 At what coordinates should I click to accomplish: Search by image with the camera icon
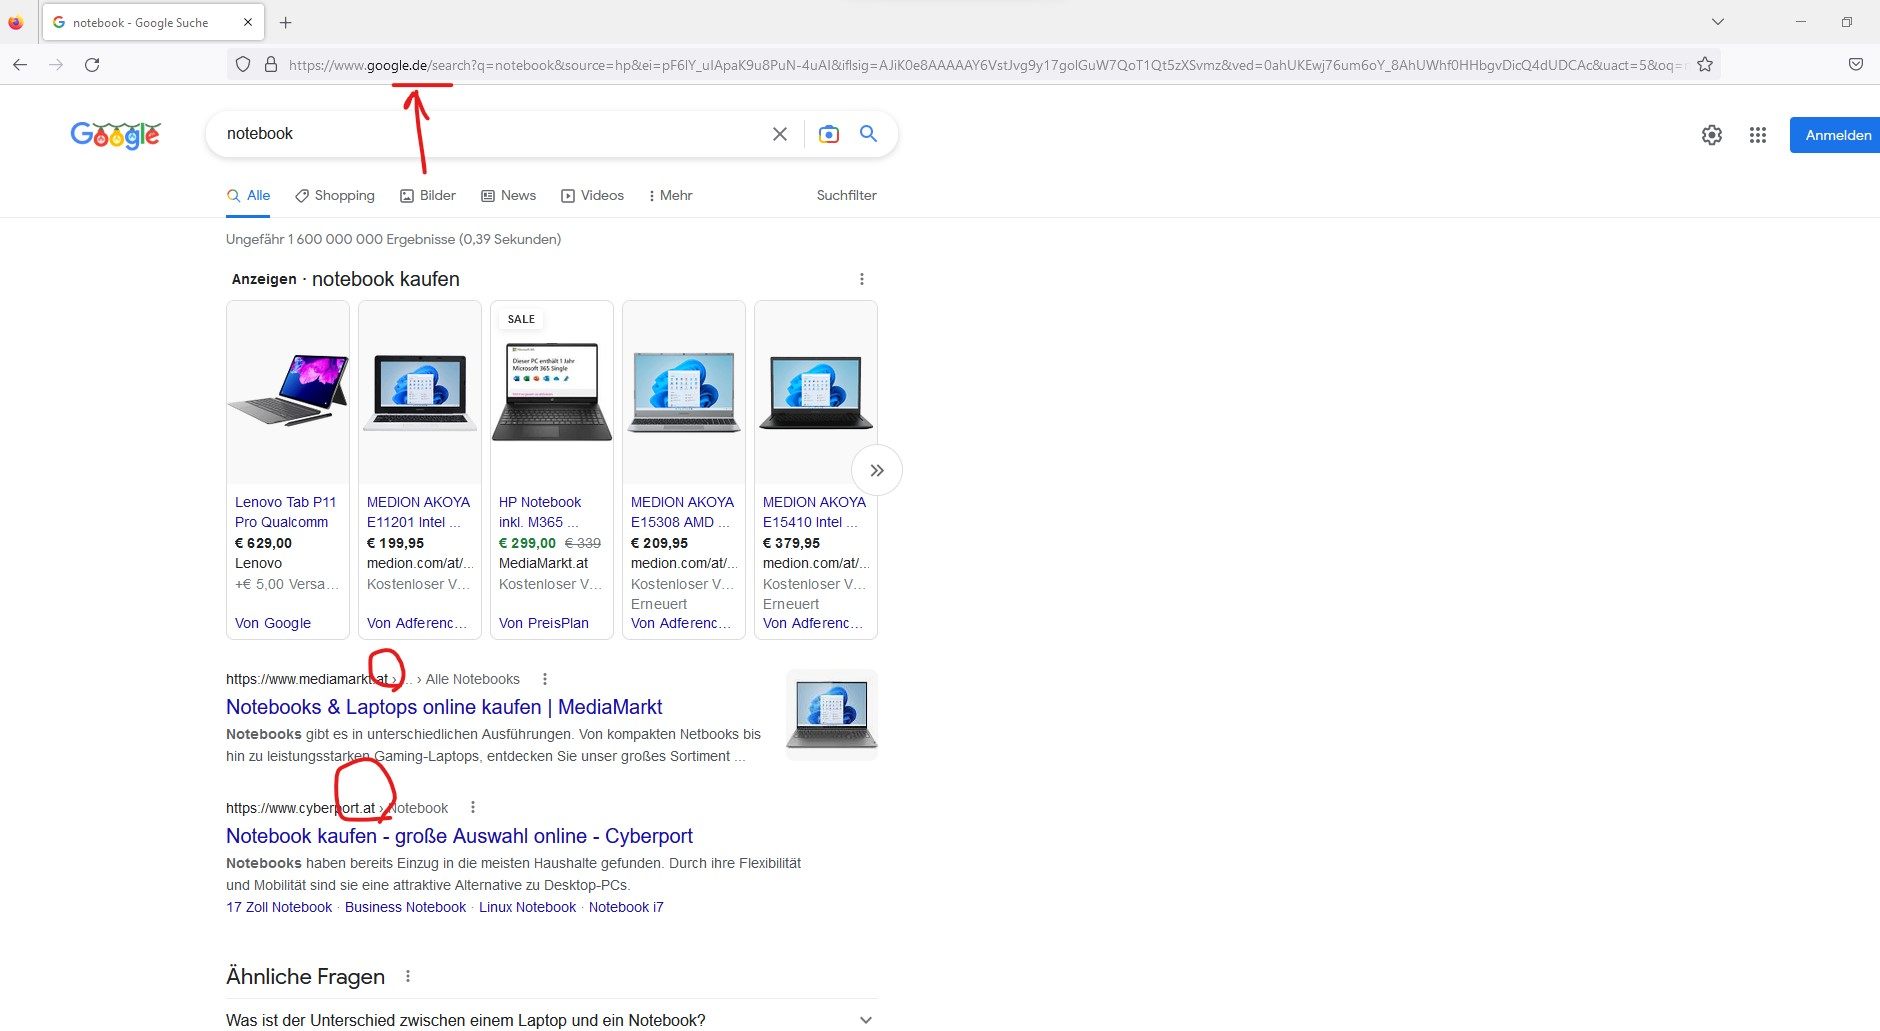tap(828, 134)
